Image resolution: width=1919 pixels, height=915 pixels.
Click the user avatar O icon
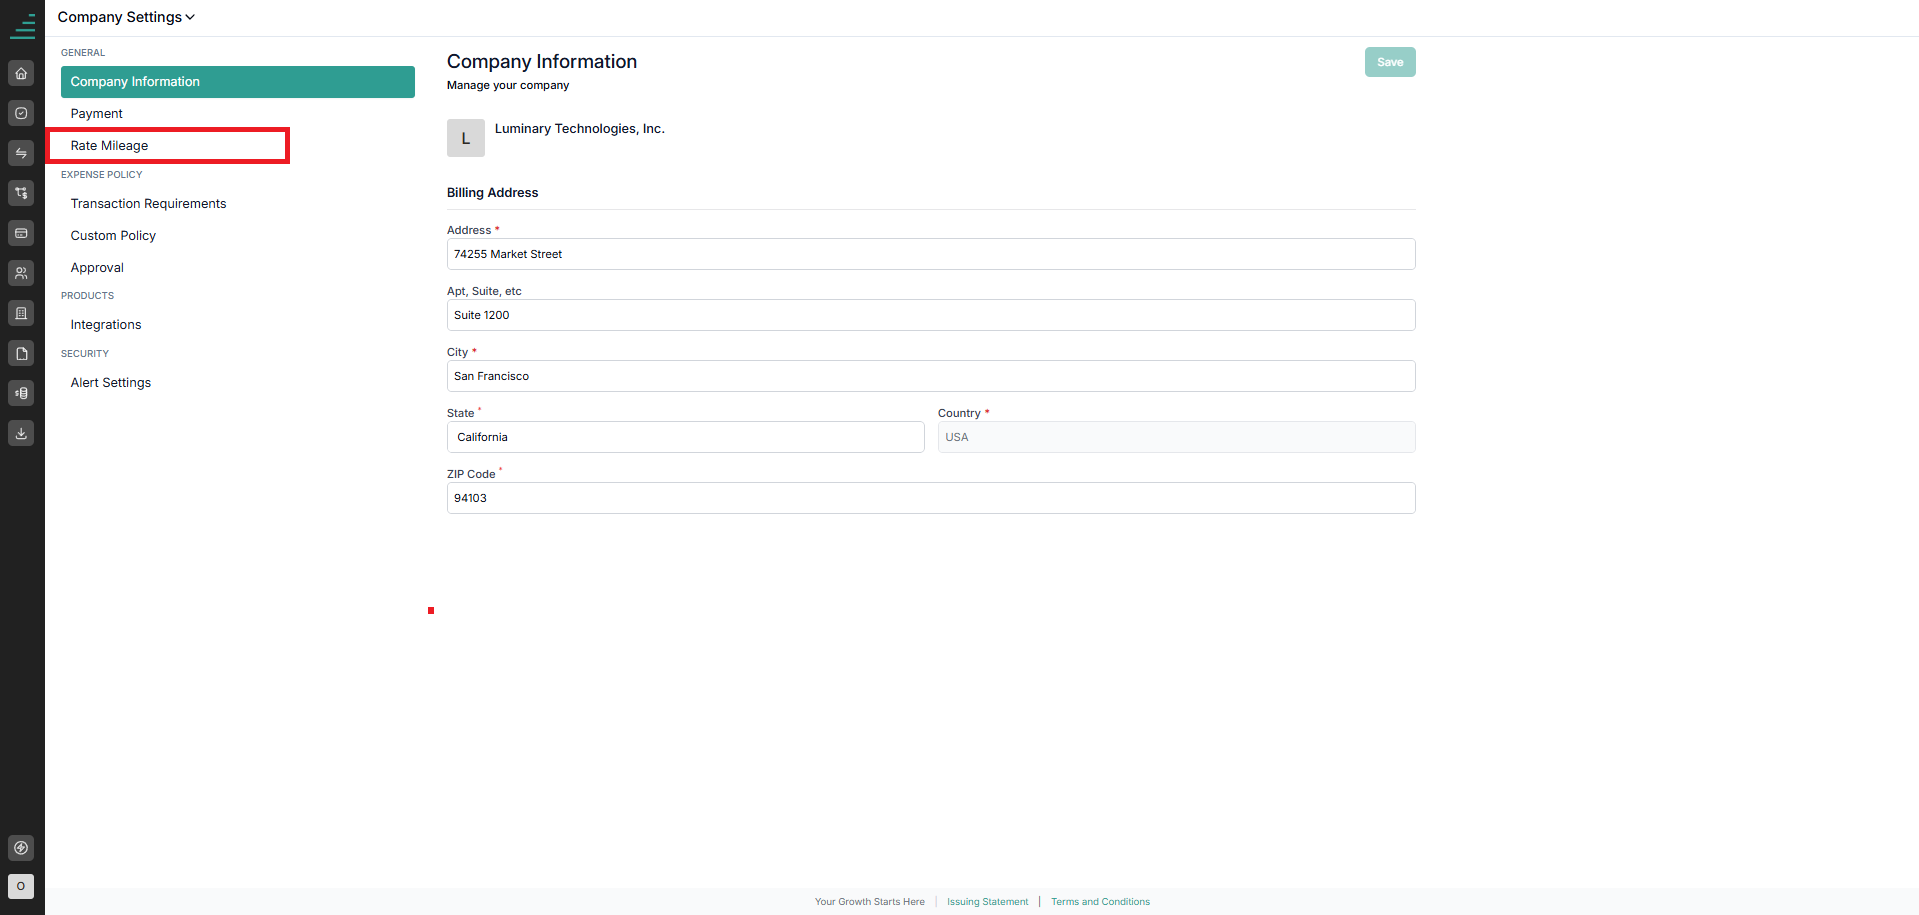point(21,886)
